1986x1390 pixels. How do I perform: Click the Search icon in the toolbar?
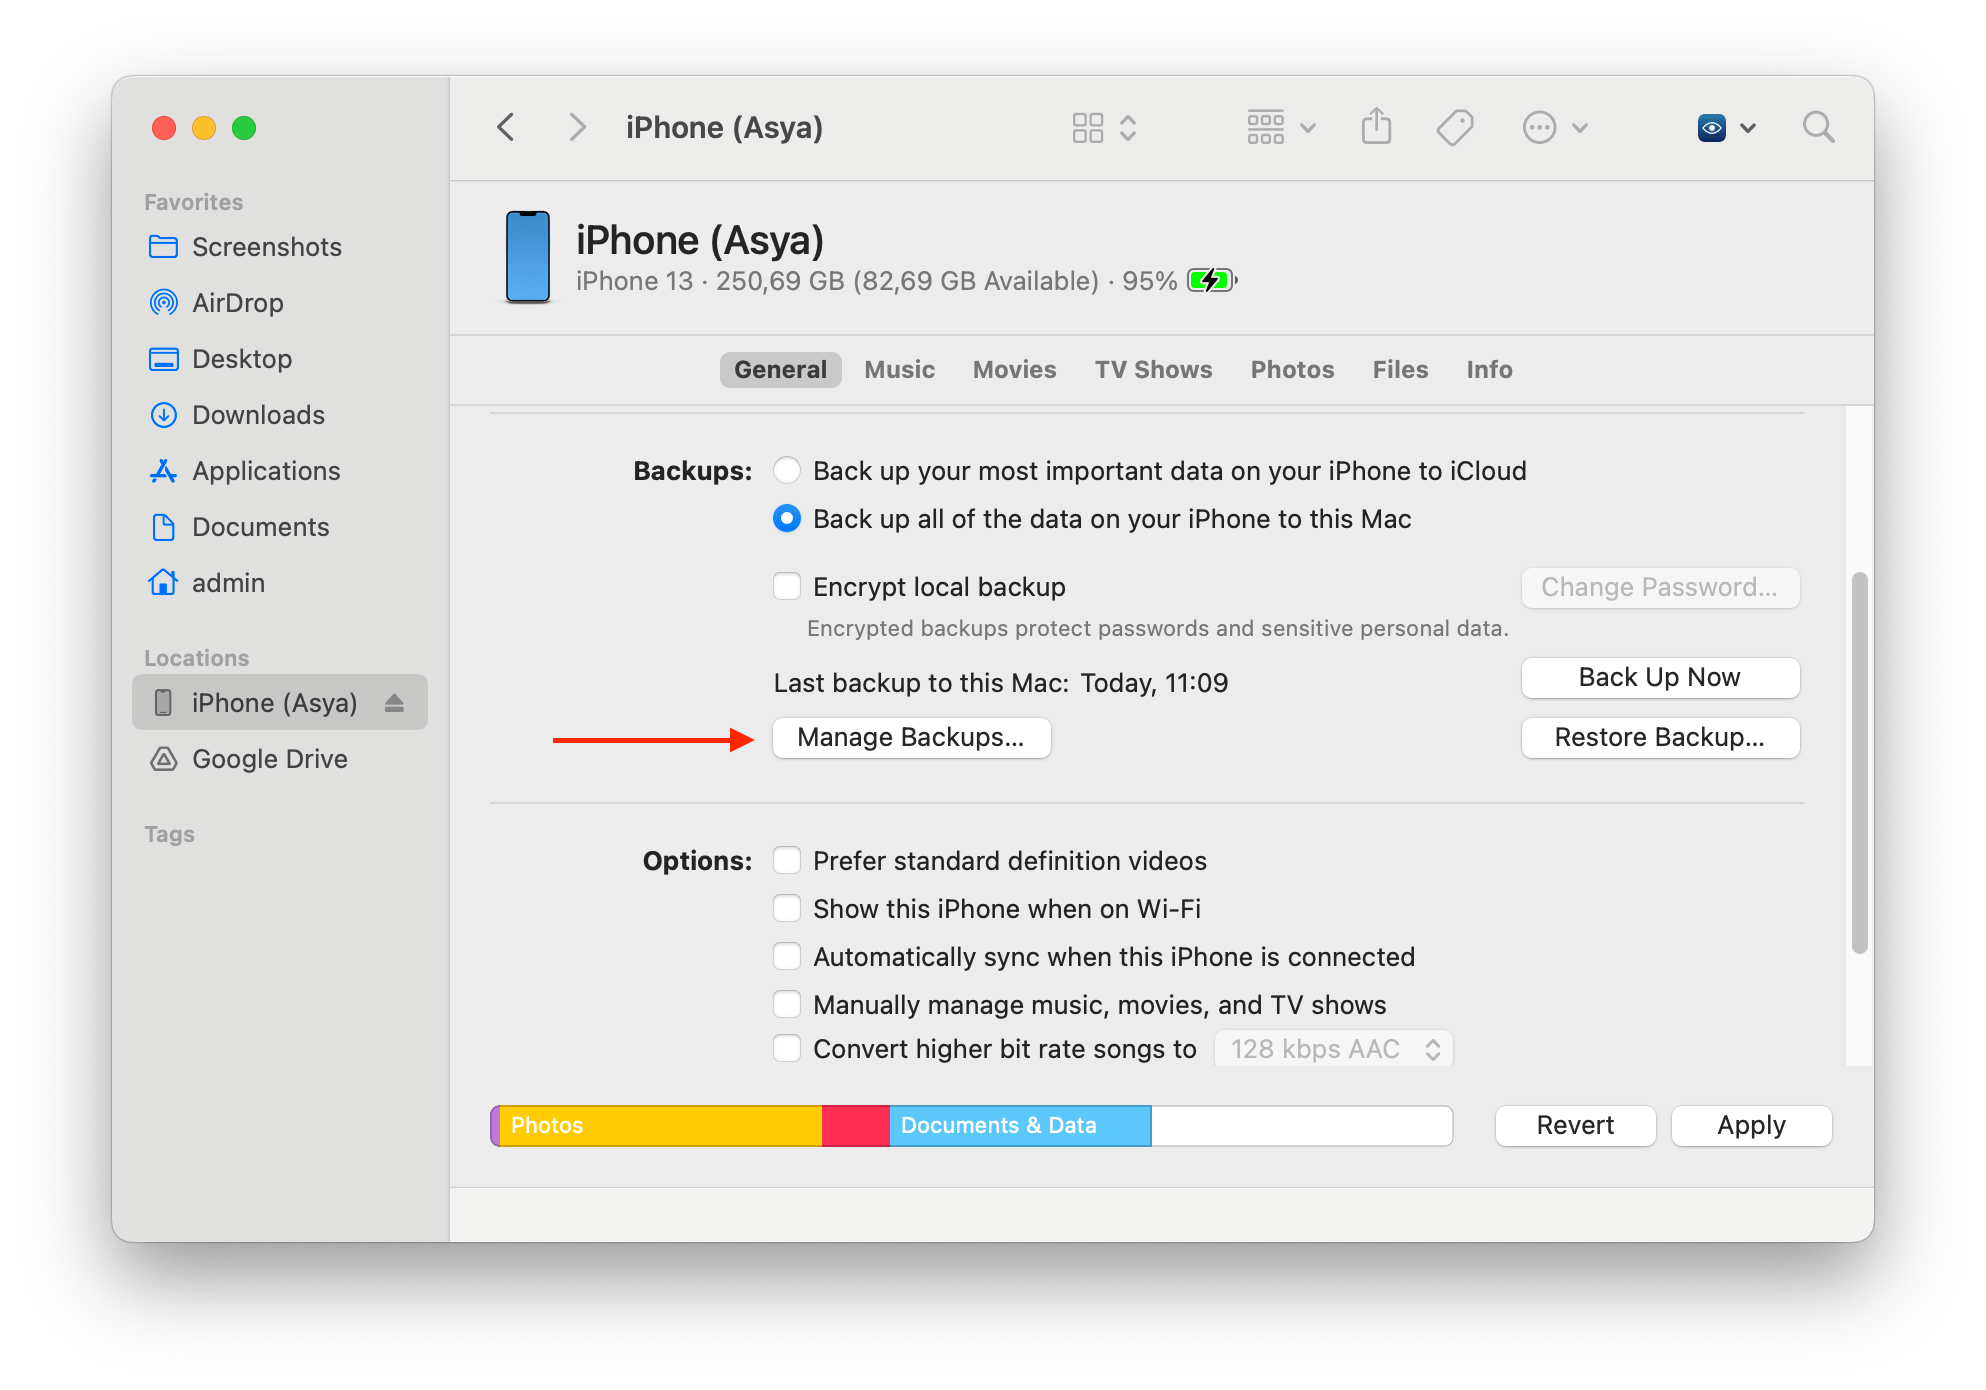[x=1819, y=127]
